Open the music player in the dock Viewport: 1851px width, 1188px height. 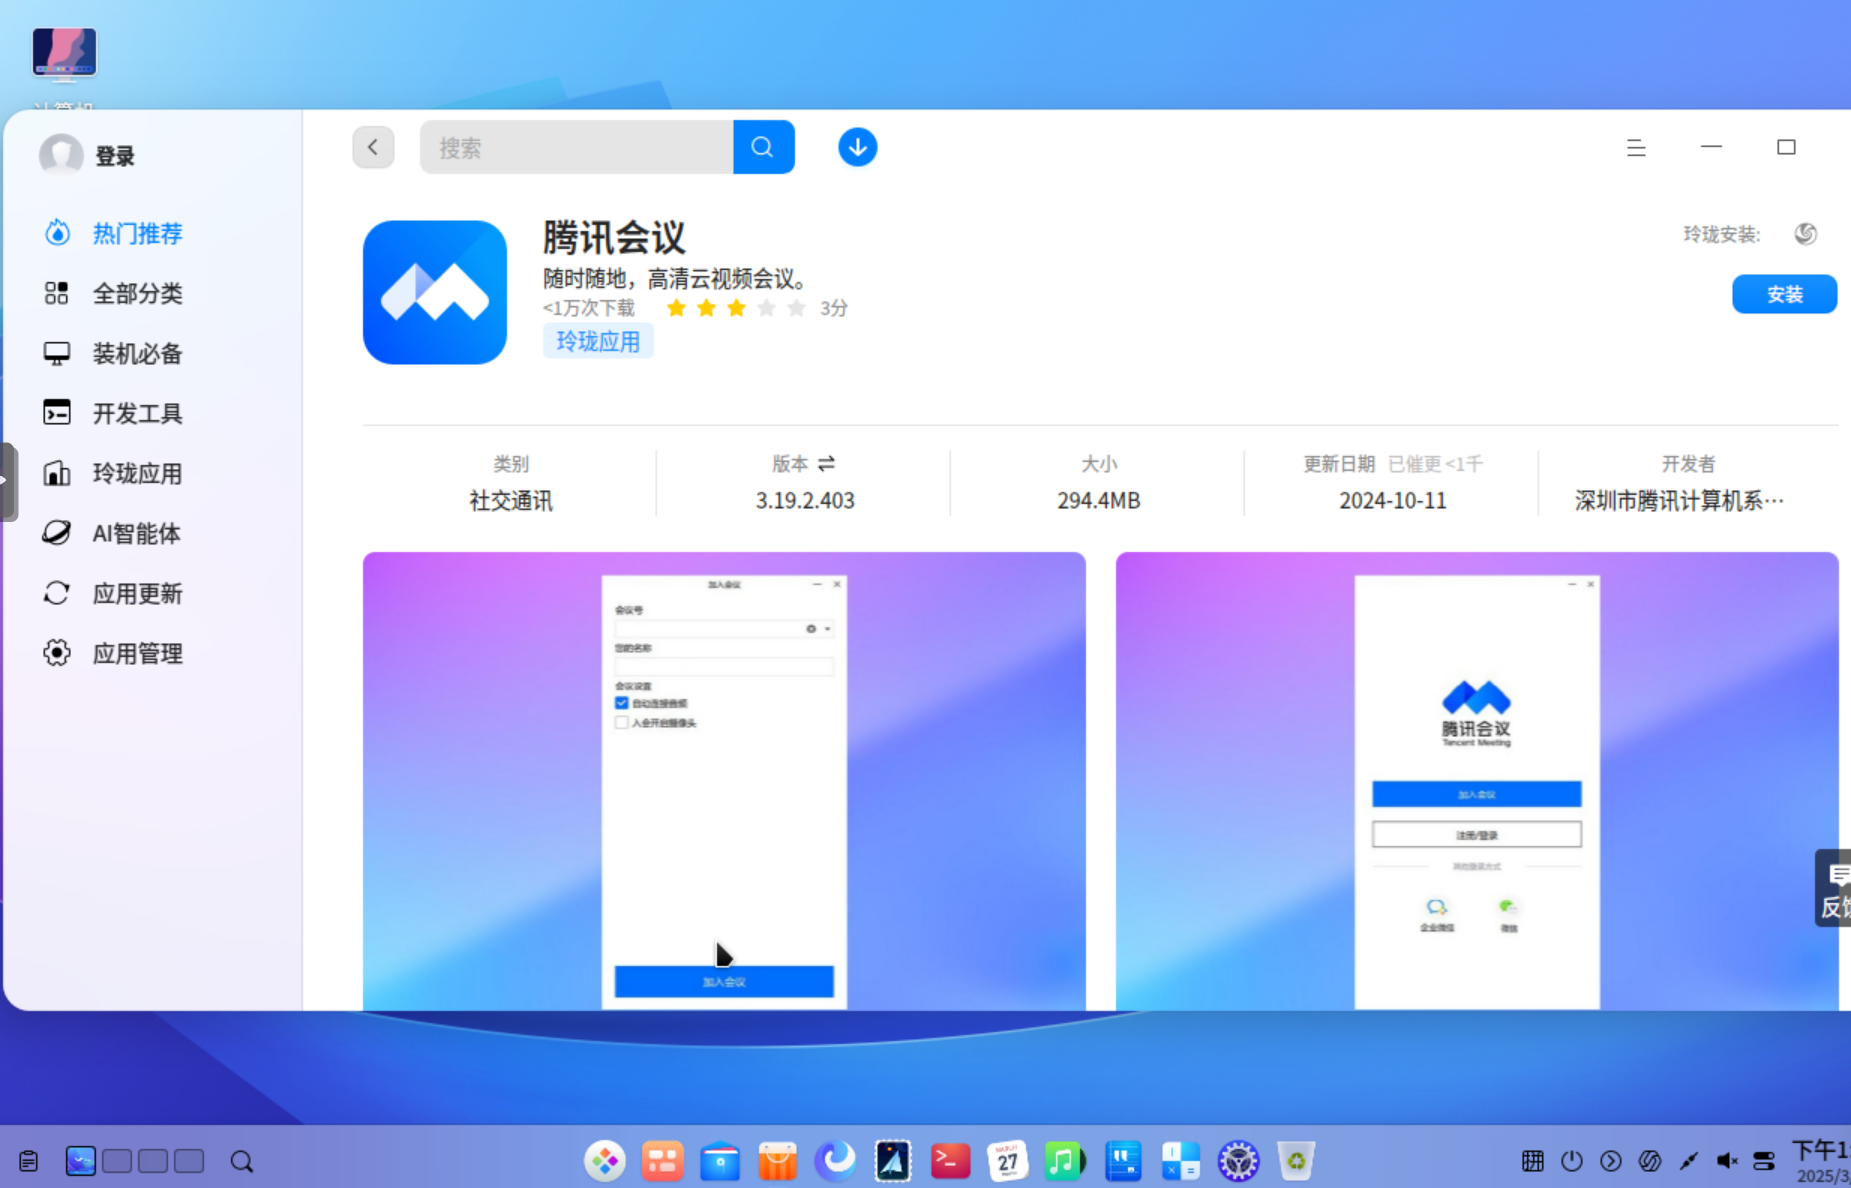[x=1065, y=1161]
